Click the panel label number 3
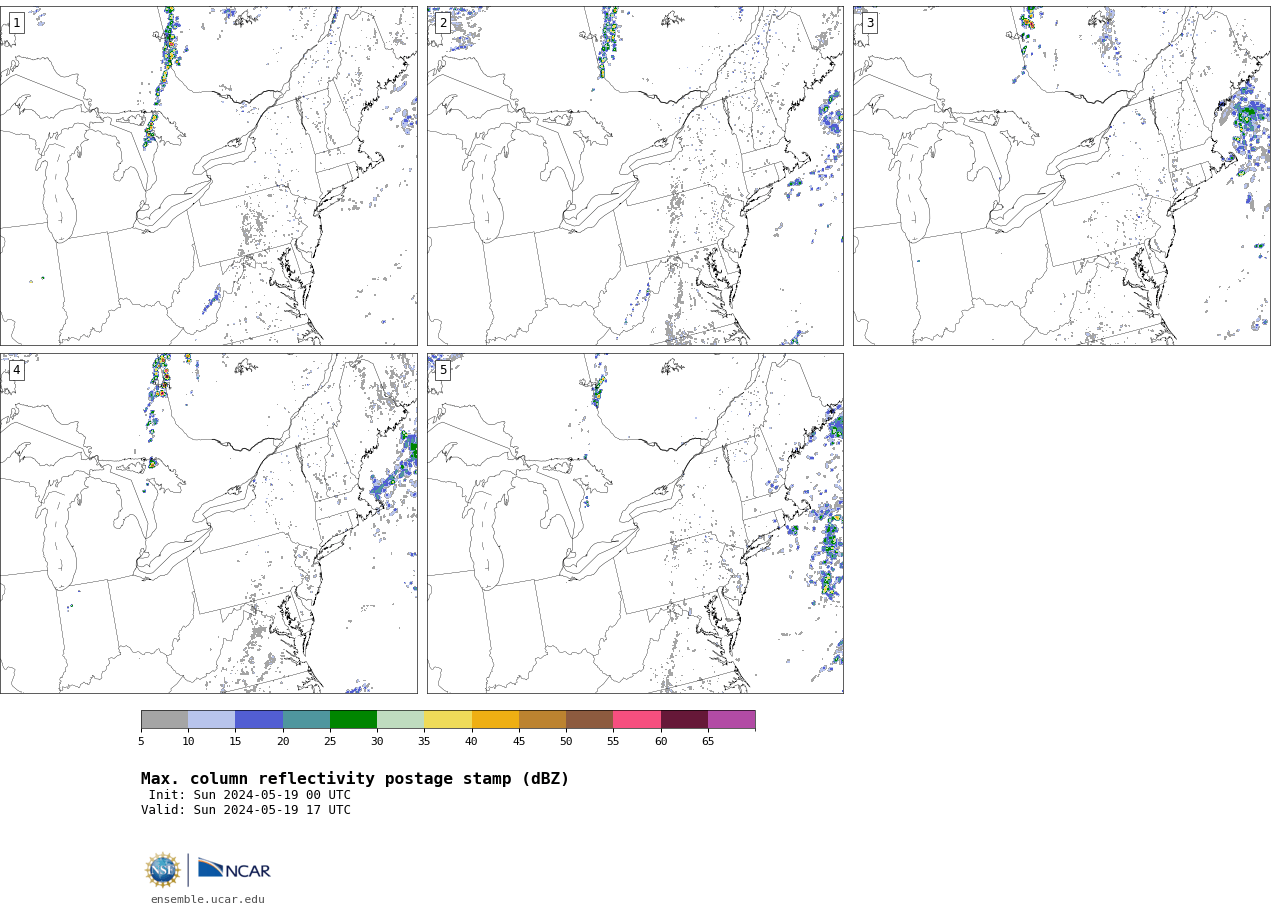The image size is (1280, 910). click(x=869, y=23)
